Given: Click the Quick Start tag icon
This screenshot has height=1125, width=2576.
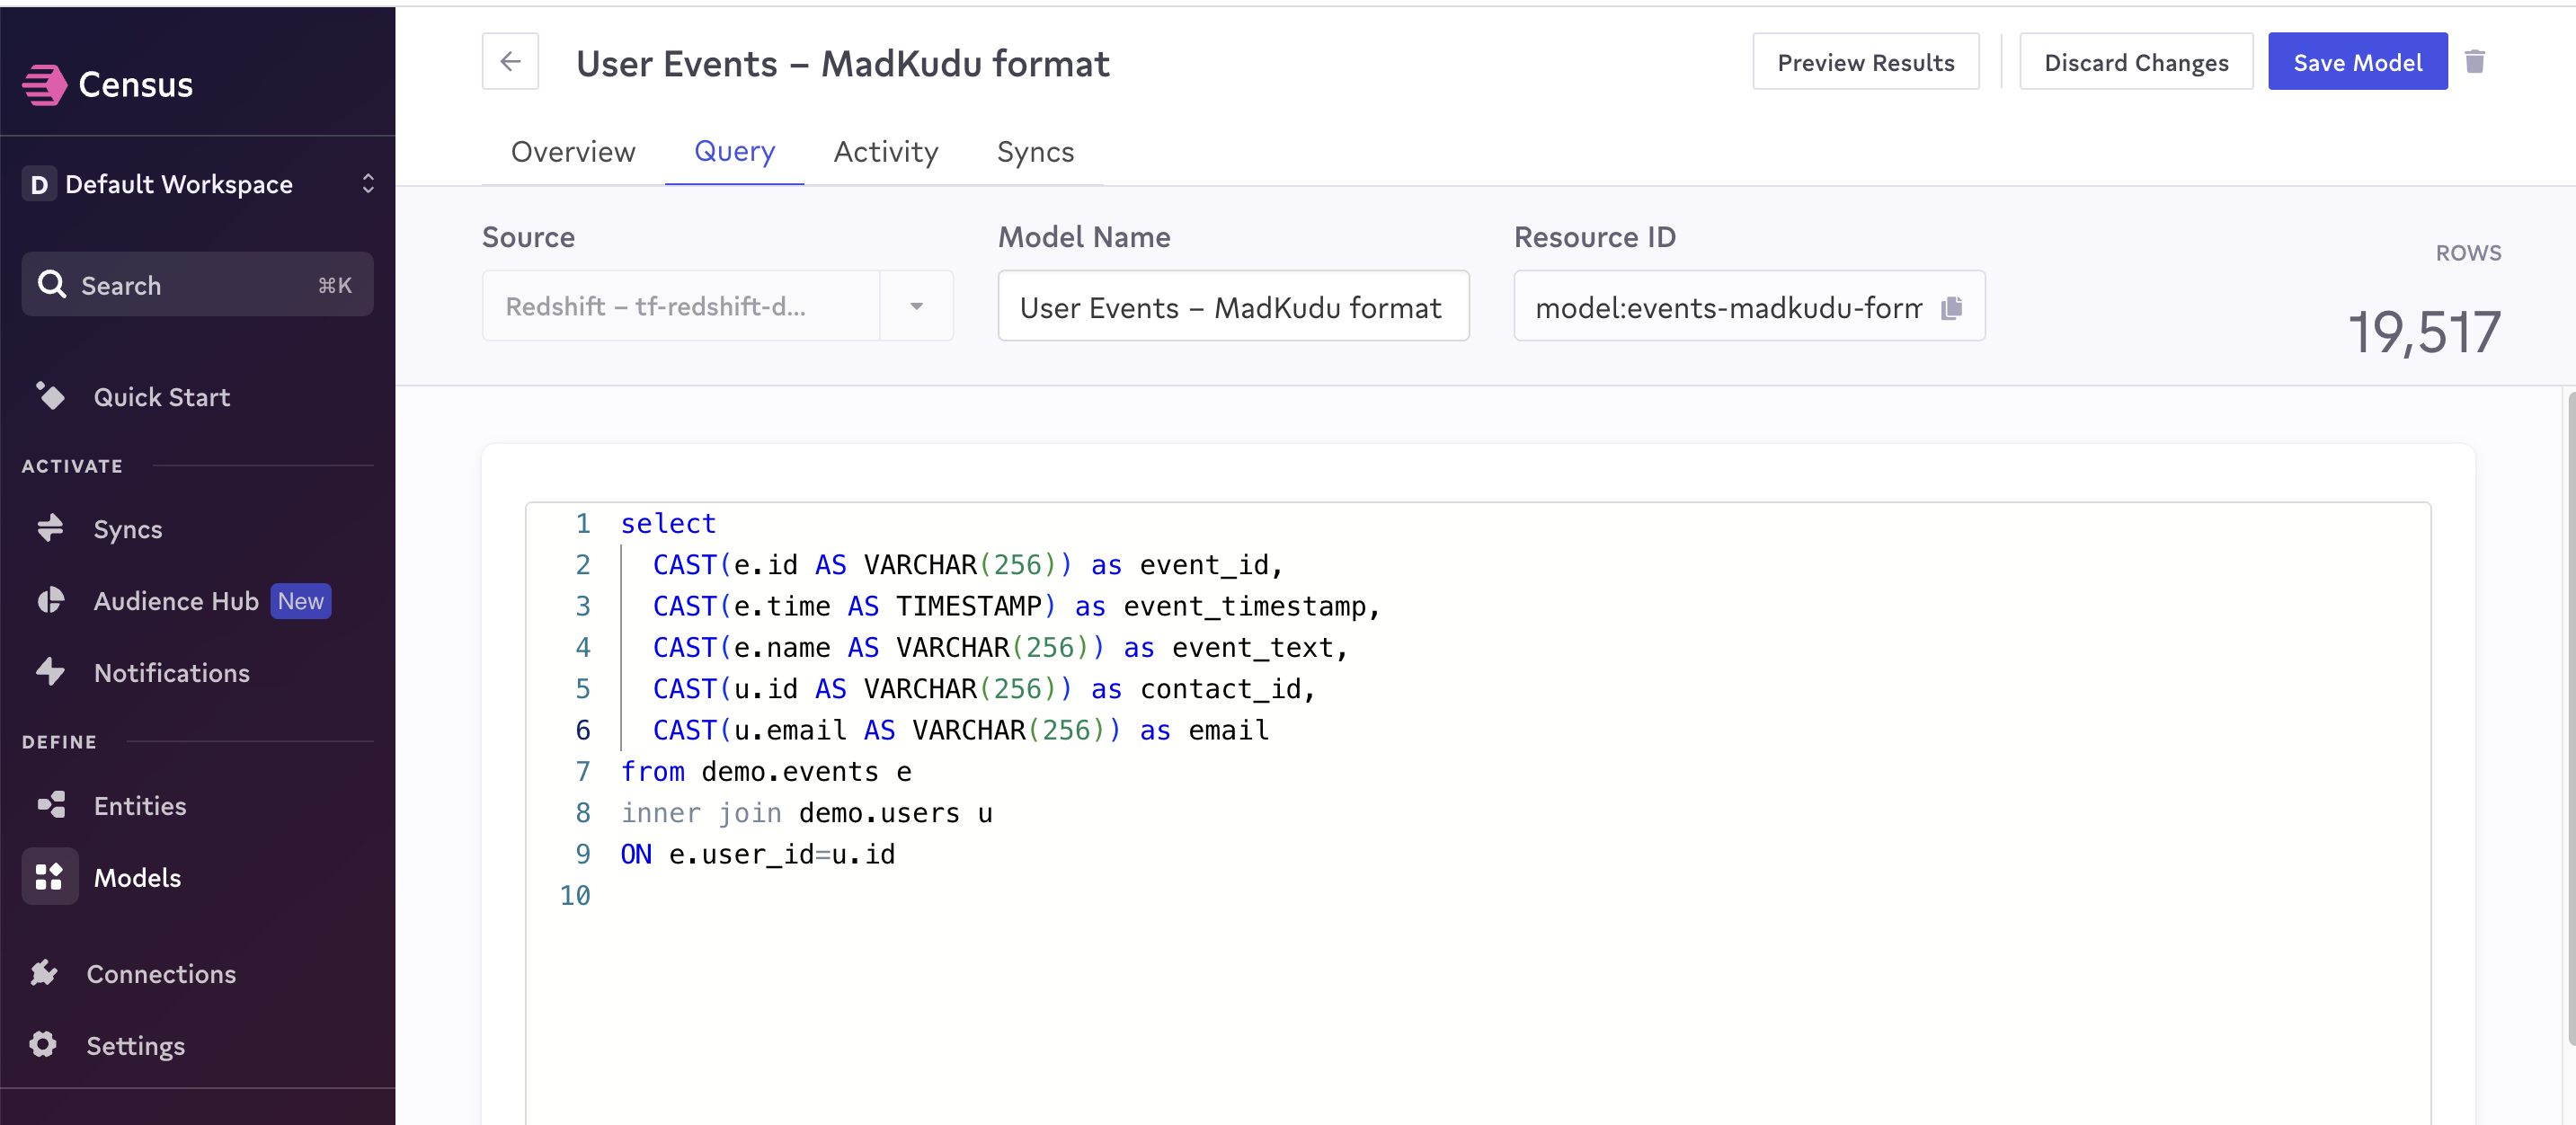Looking at the screenshot, I should [50, 396].
